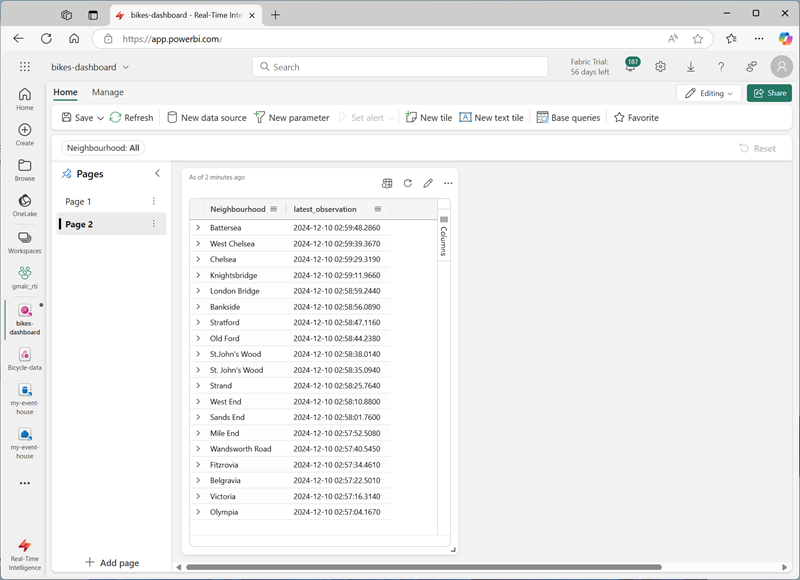Click the Share button
The image size is (800, 580).
[769, 93]
